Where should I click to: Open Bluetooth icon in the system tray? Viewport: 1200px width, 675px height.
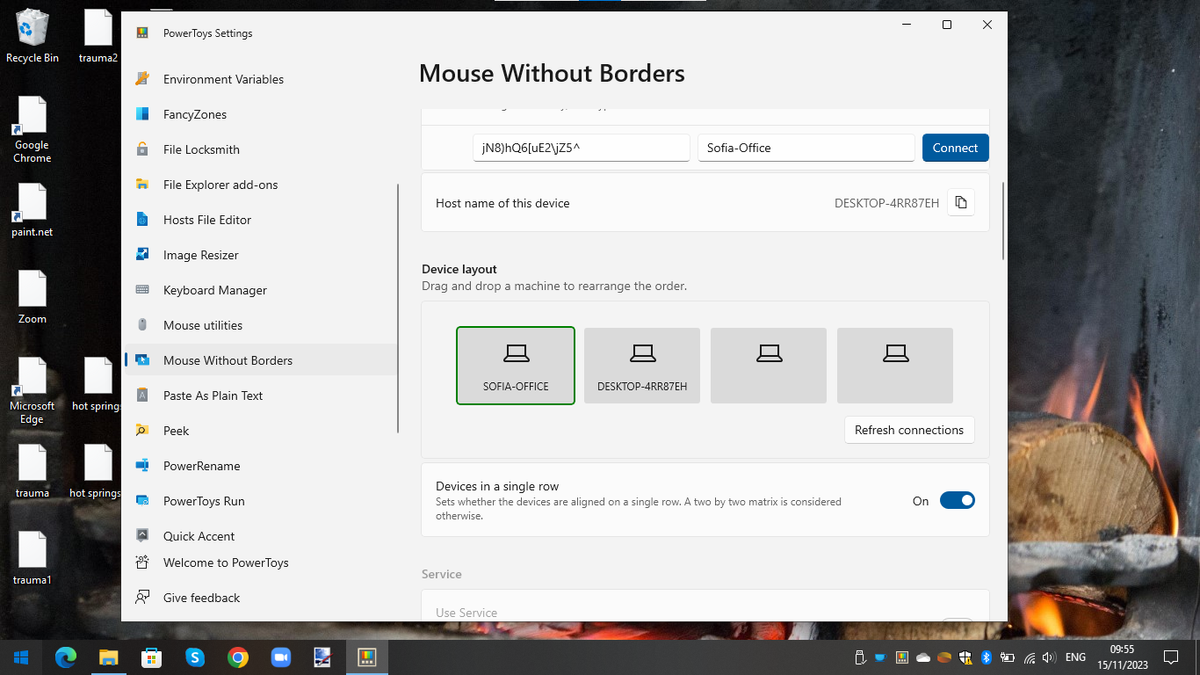point(986,657)
